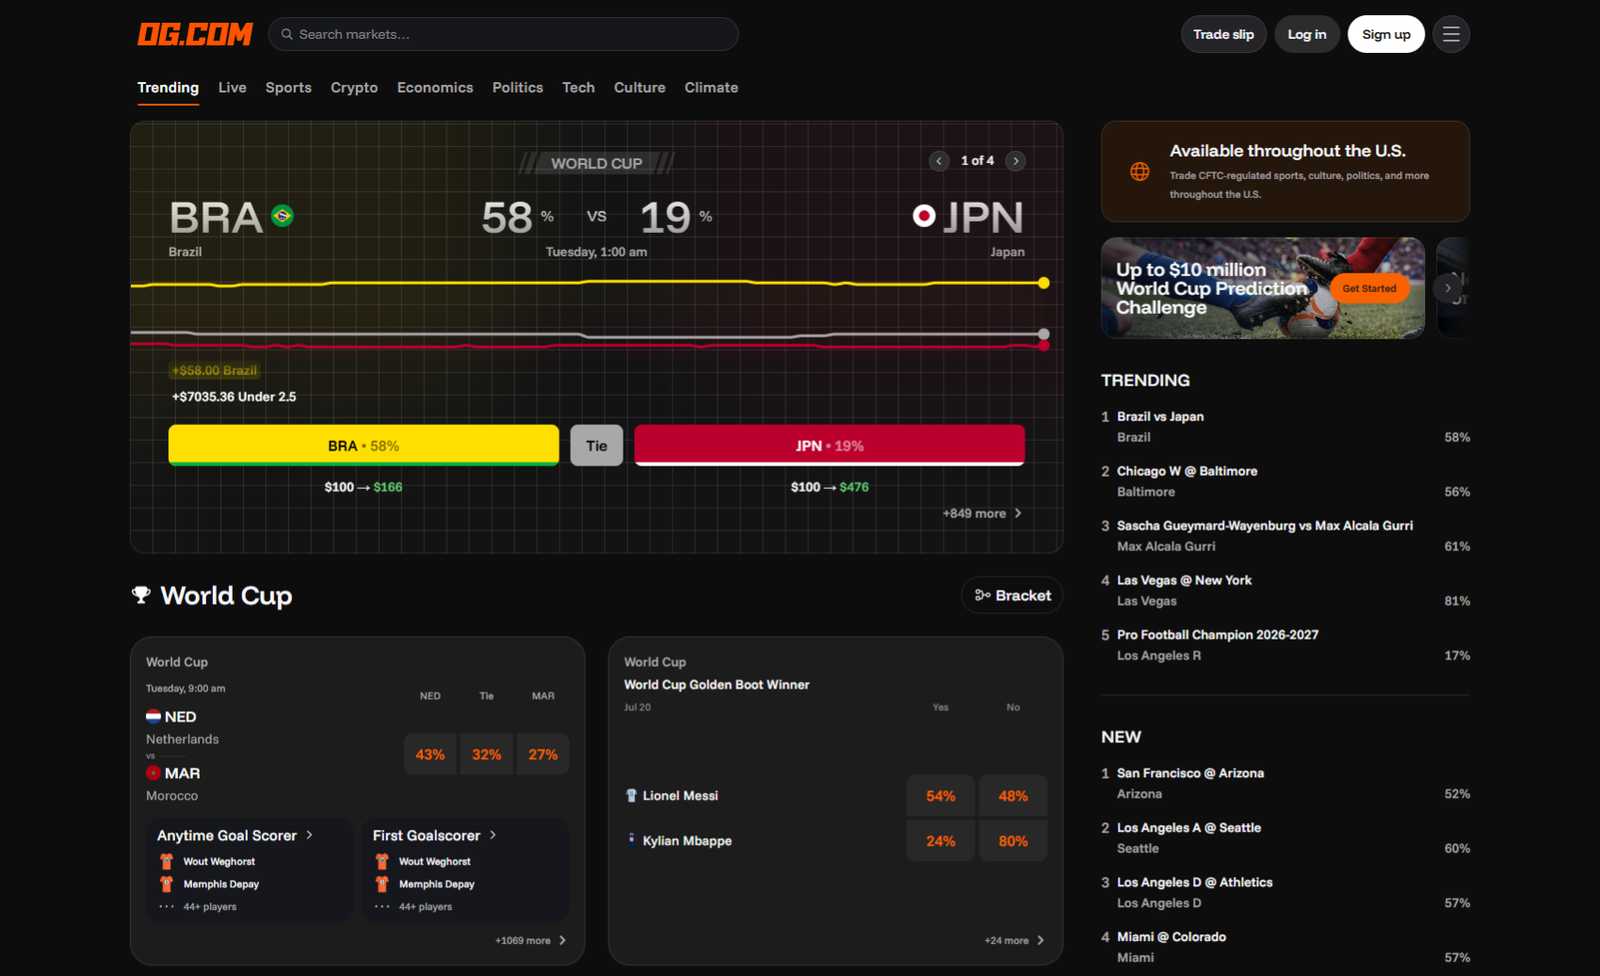
Task: Click the World Cup trophy icon
Action: click(x=141, y=595)
